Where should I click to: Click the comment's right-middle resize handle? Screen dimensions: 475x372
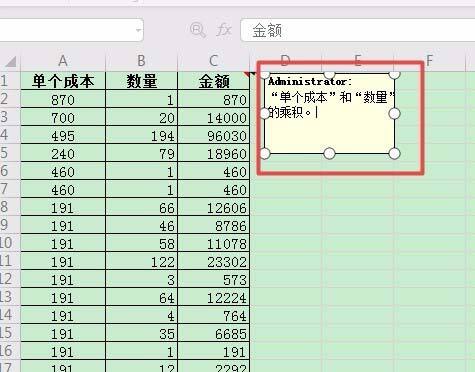point(394,114)
